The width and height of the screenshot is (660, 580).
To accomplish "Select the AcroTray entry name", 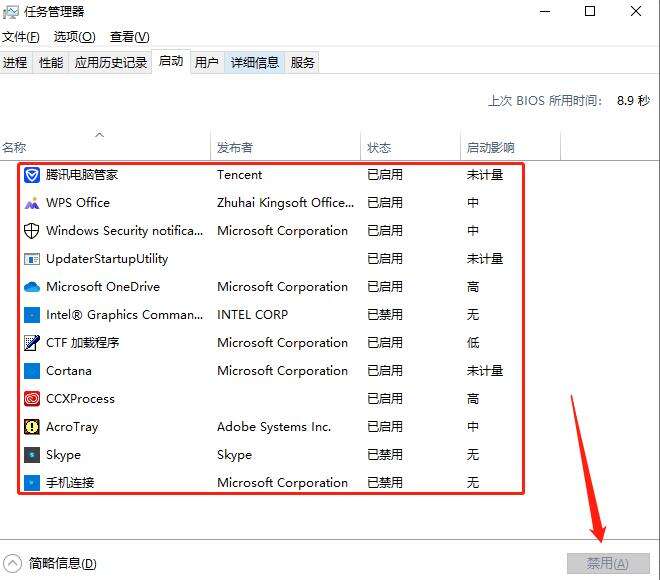I will pyautogui.click(x=72, y=427).
